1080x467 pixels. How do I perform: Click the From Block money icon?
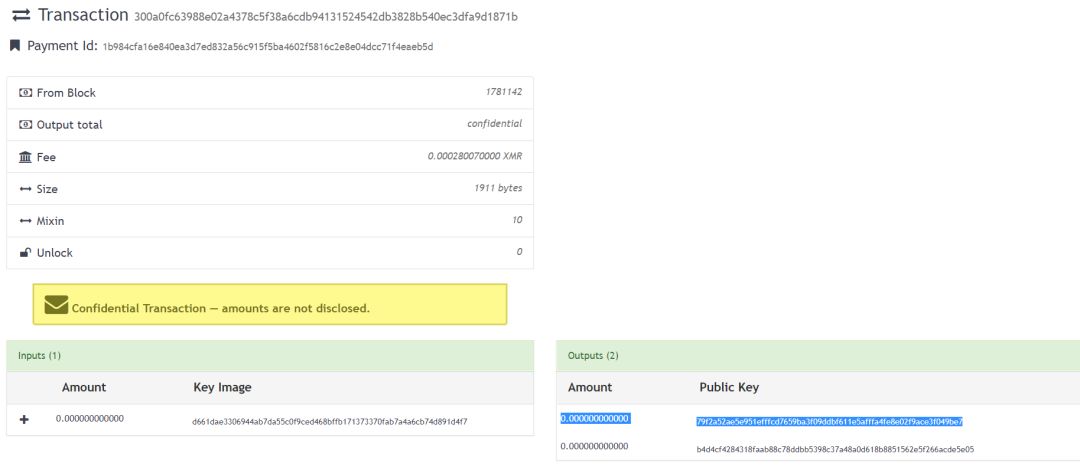pyautogui.click(x=25, y=92)
